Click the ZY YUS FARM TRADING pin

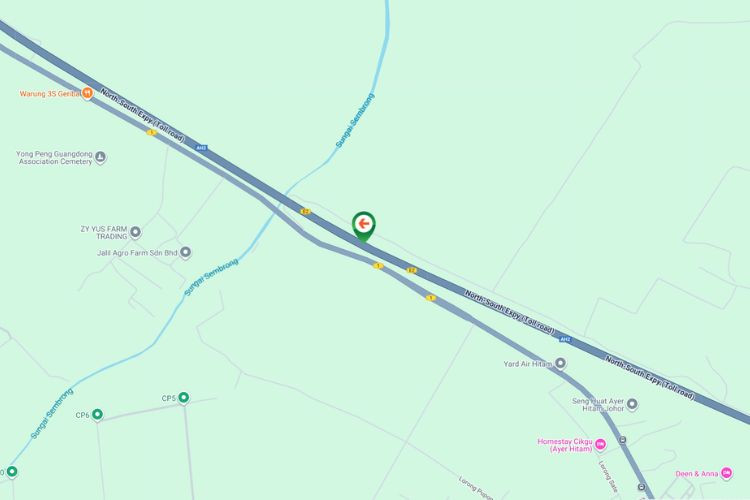(135, 232)
